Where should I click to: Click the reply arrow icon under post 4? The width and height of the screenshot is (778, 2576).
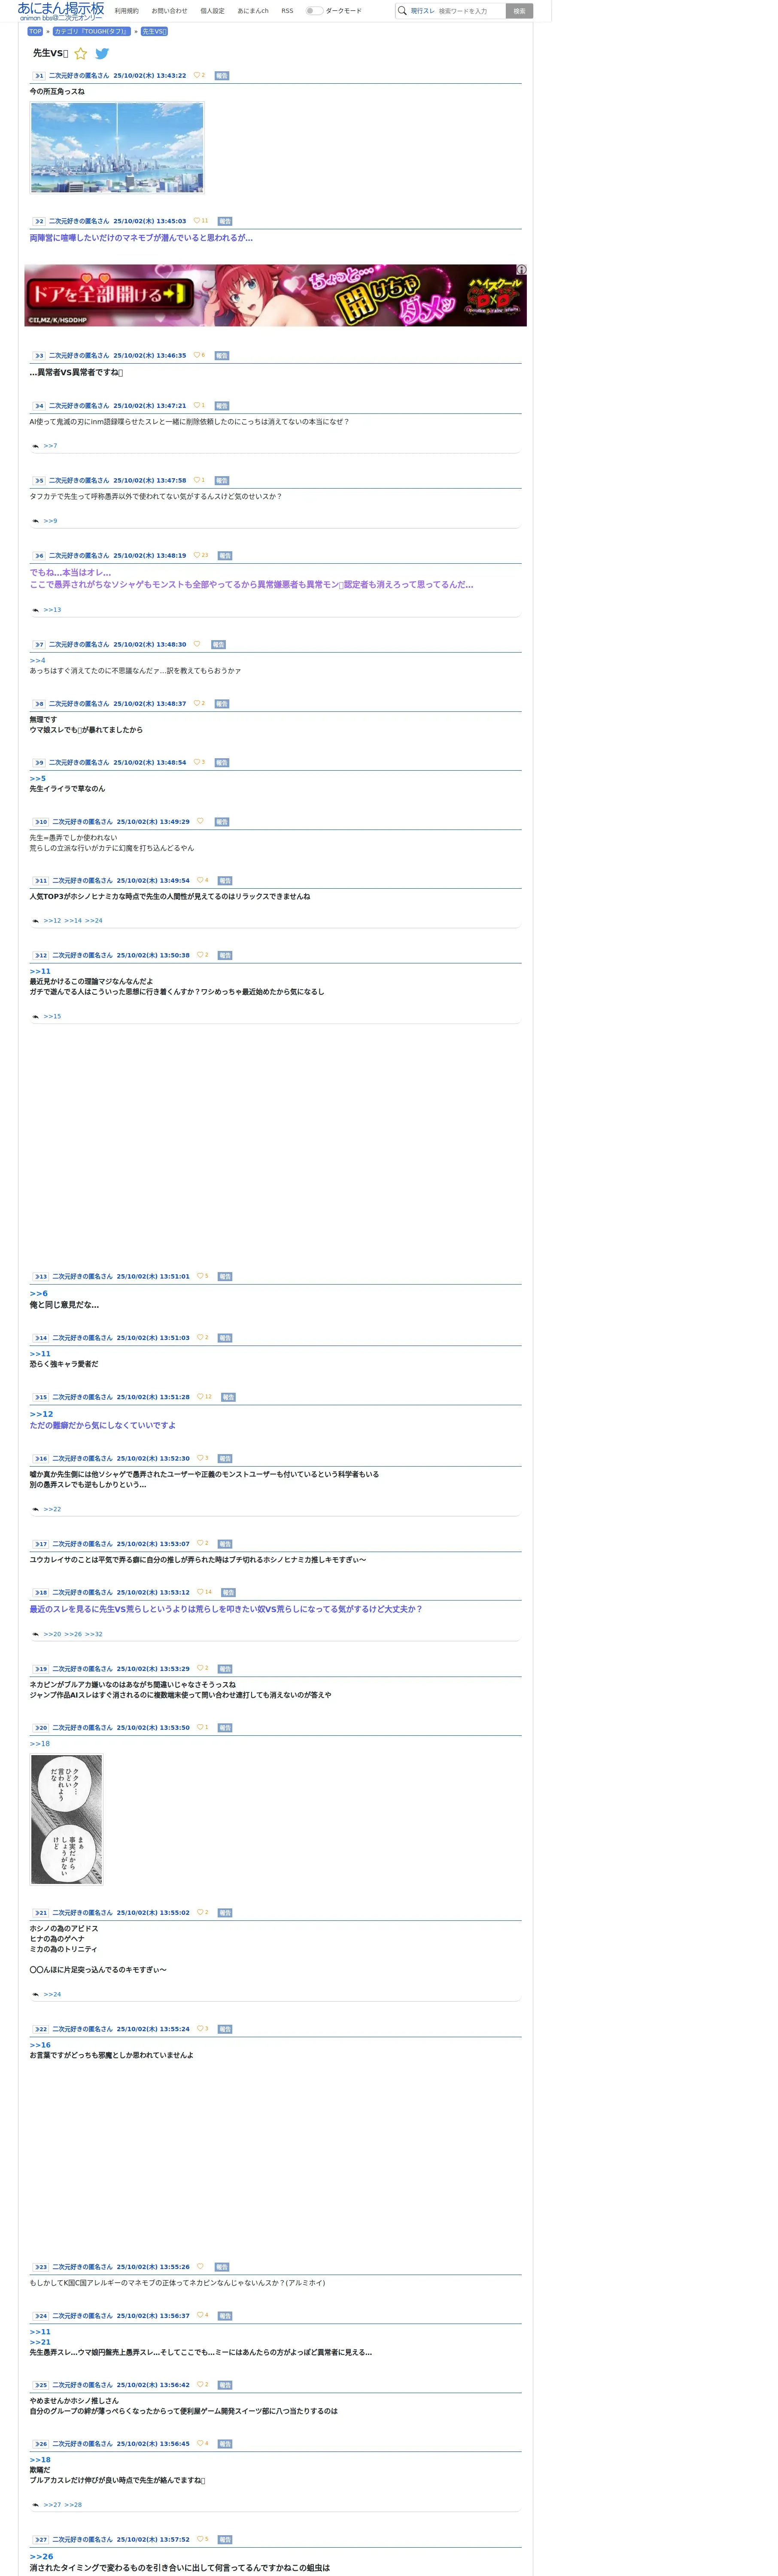tap(36, 446)
